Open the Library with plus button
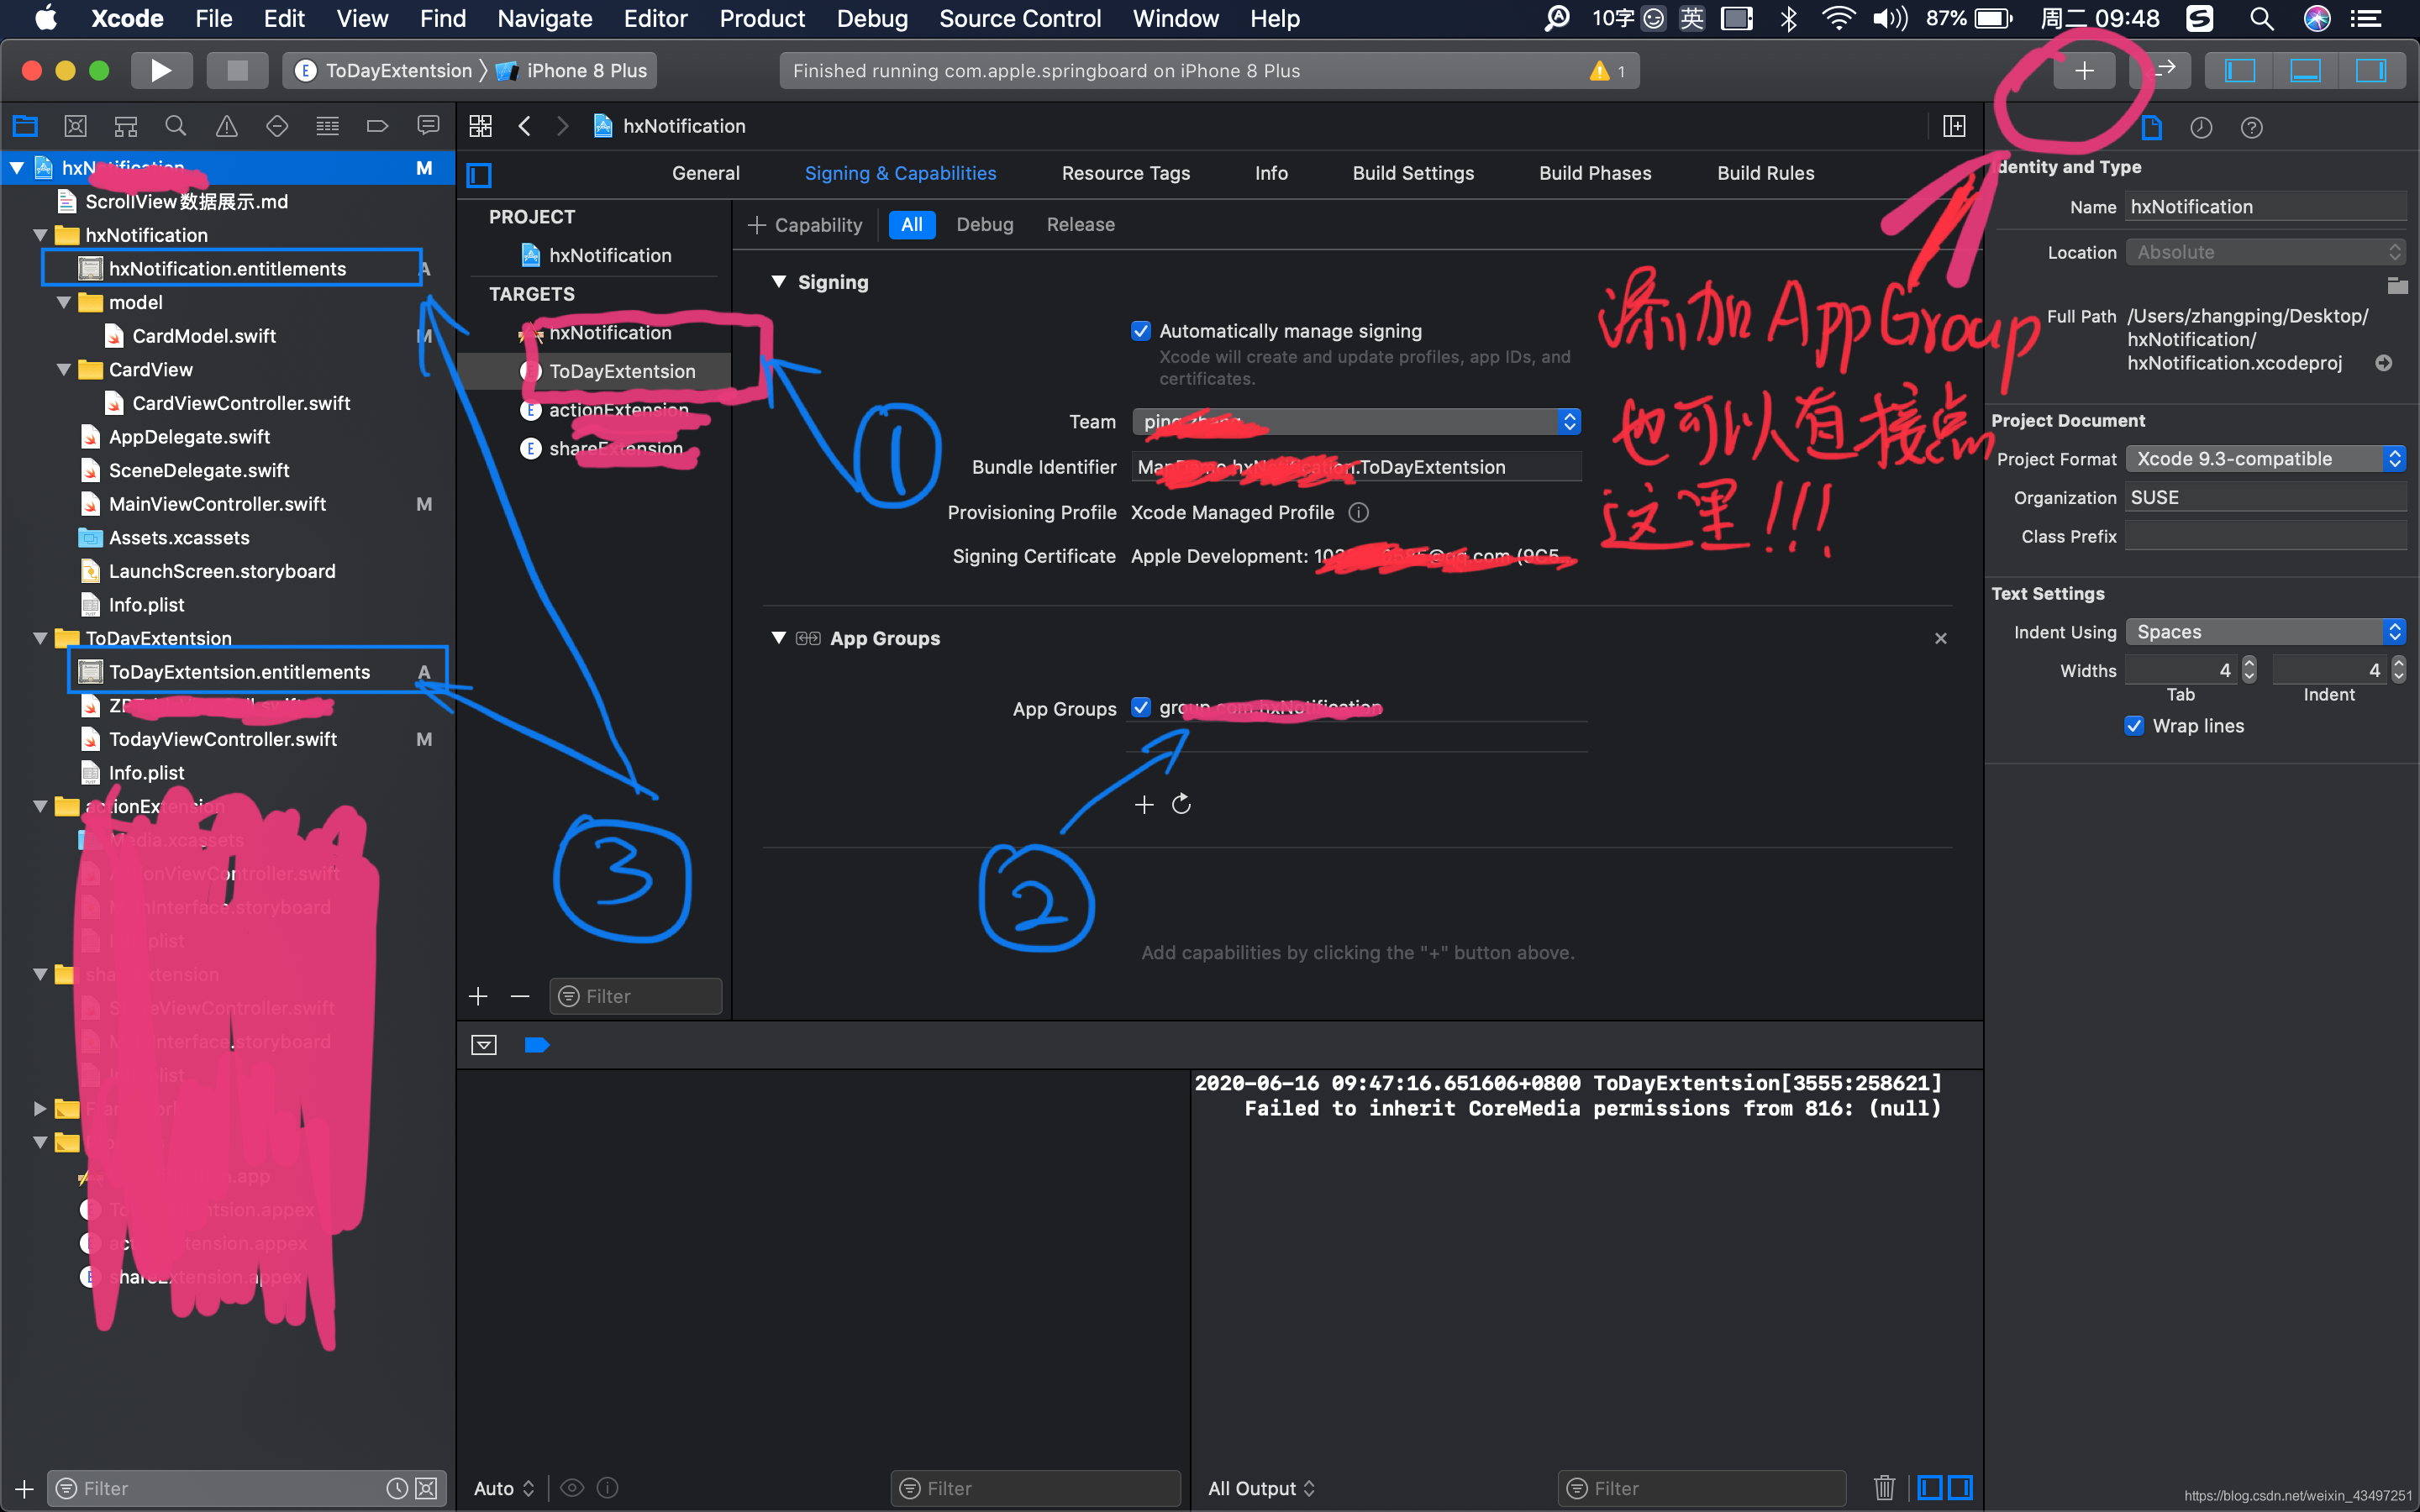Image resolution: width=2420 pixels, height=1512 pixels. click(2084, 70)
